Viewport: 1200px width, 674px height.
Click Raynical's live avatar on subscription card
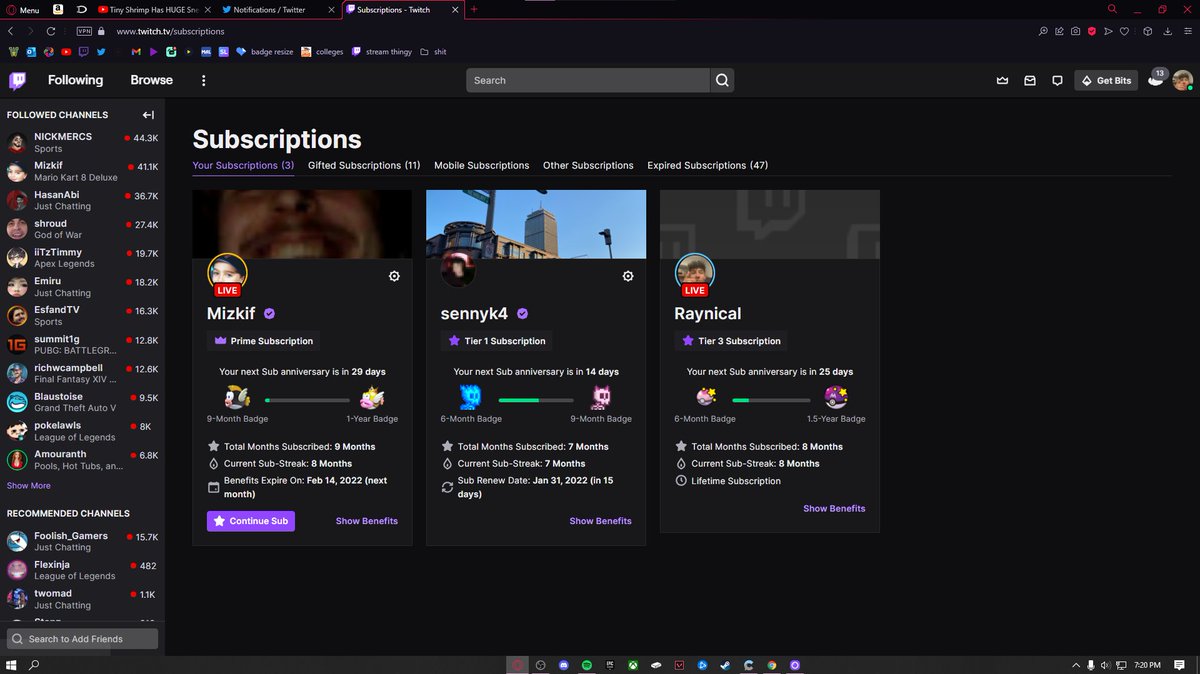click(x=694, y=274)
